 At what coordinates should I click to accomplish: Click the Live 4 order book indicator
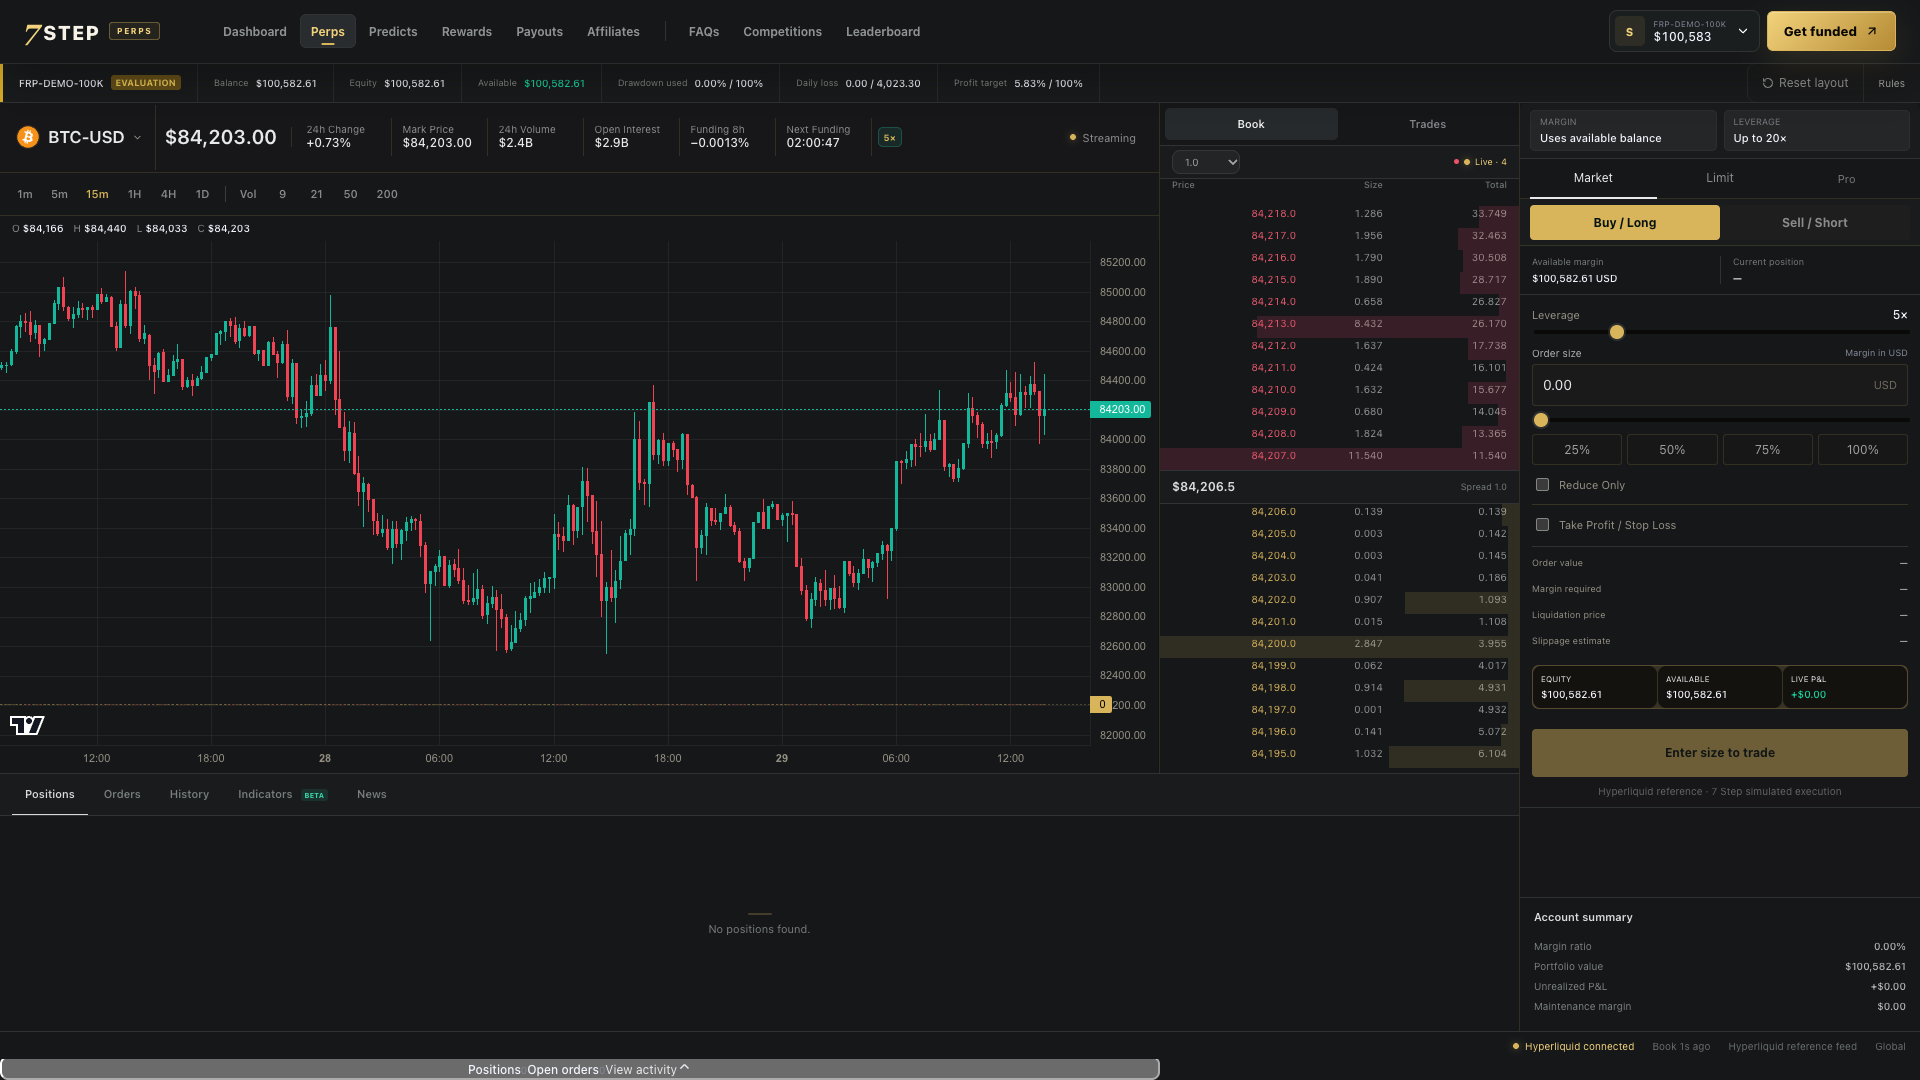click(1480, 162)
